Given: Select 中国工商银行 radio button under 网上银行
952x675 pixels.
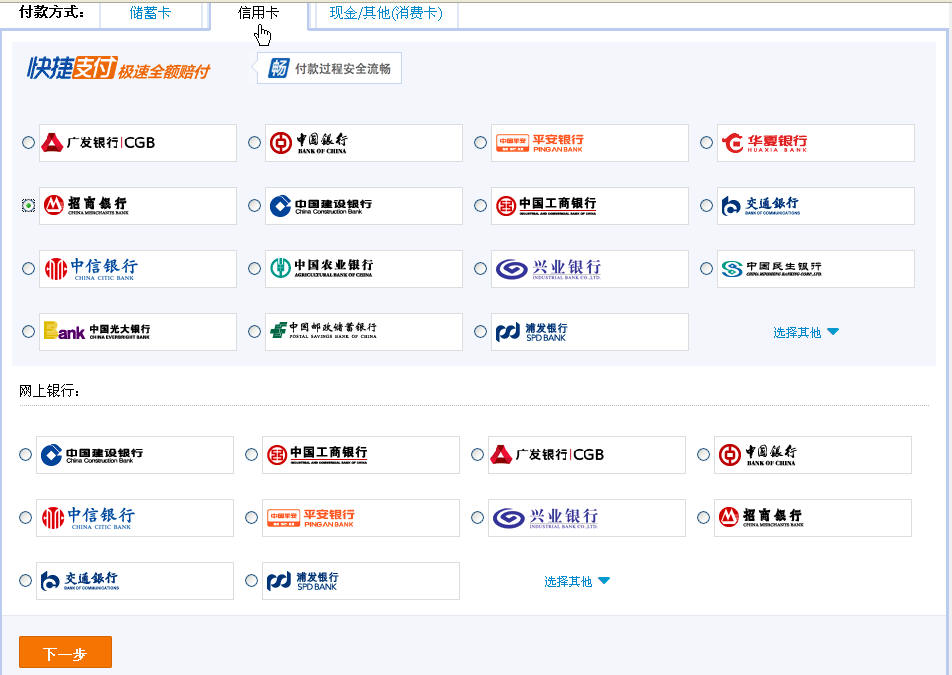Looking at the screenshot, I should (251, 455).
